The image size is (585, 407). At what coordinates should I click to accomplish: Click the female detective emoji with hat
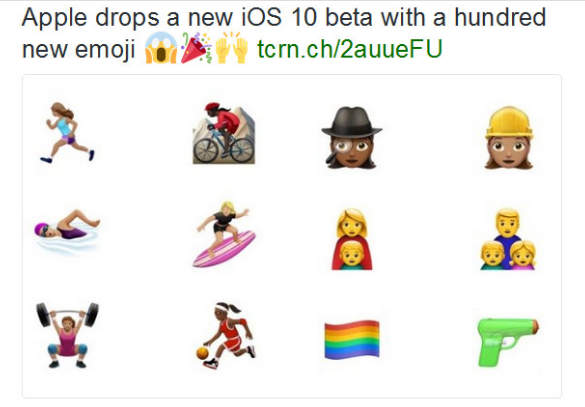pos(351,138)
